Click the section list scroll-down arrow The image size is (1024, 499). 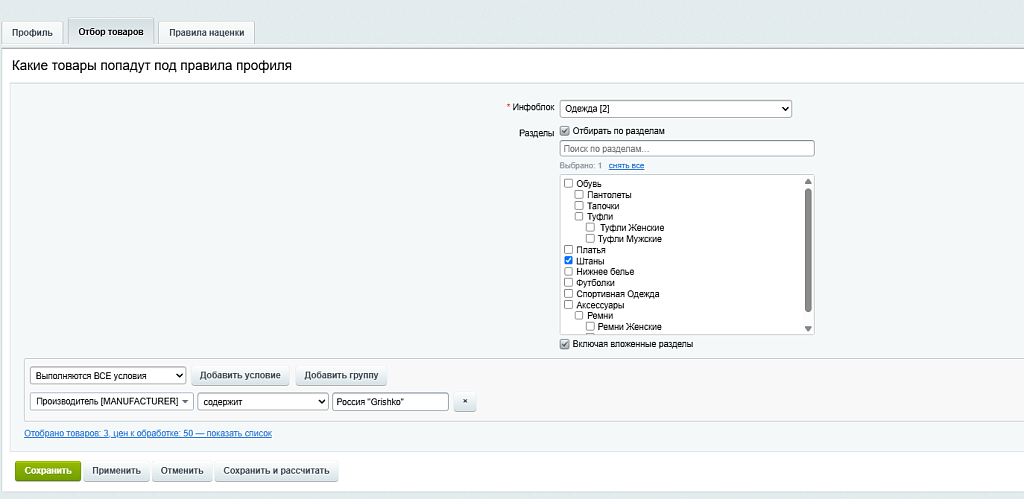point(808,328)
